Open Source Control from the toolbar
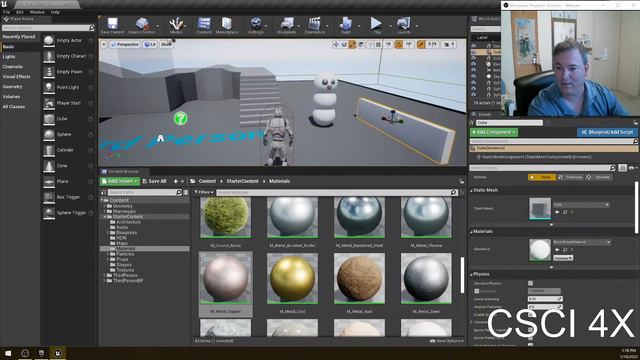 pos(142,25)
